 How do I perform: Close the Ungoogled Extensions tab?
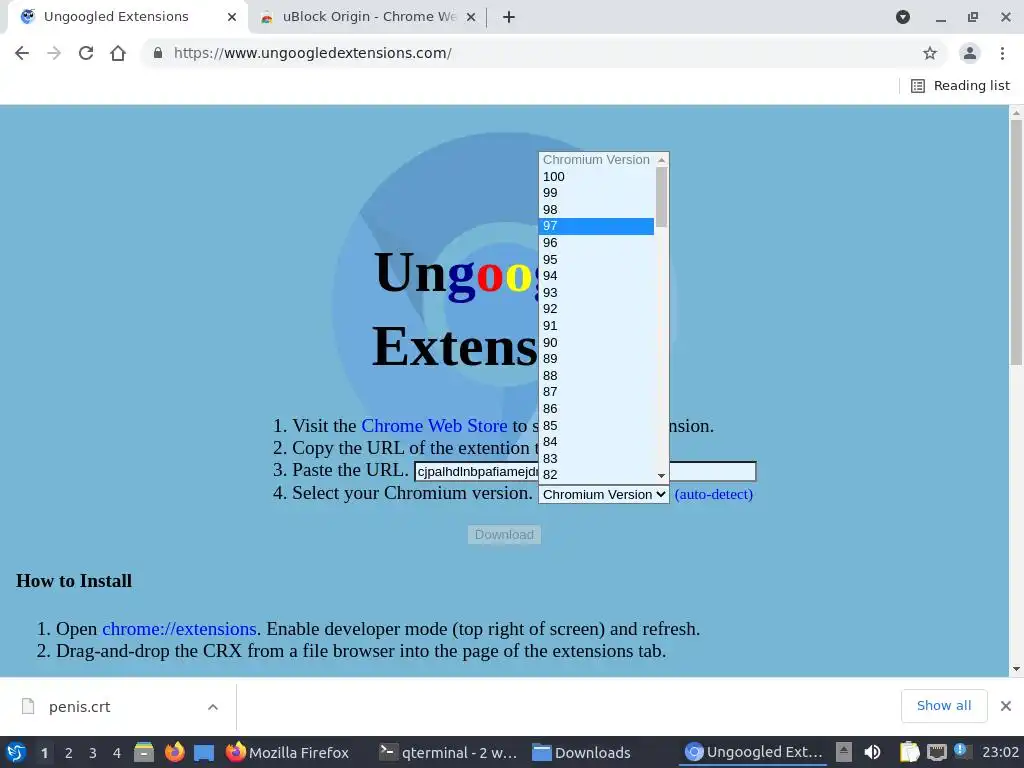point(232,17)
